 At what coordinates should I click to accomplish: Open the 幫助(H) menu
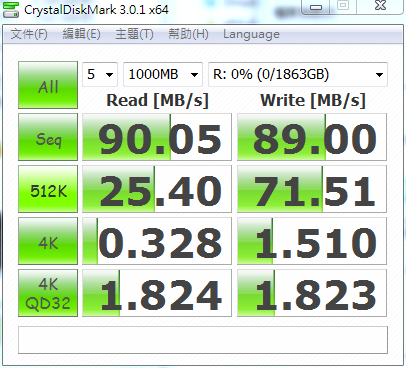188,34
